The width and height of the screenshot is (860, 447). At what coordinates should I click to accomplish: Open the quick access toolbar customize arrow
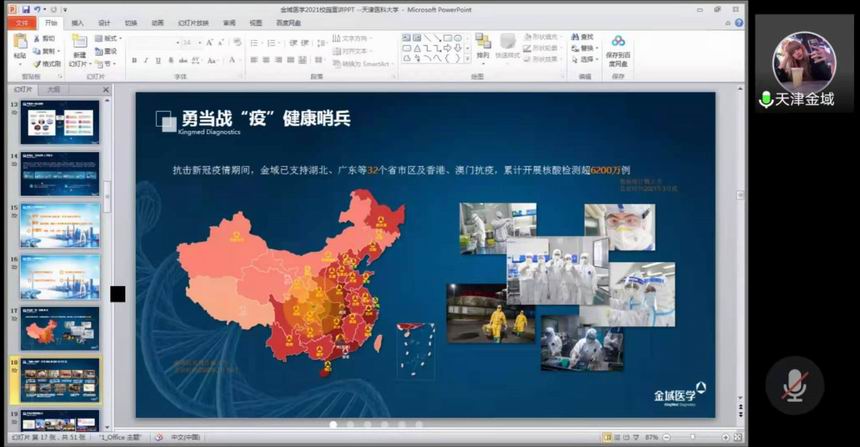pos(65,10)
